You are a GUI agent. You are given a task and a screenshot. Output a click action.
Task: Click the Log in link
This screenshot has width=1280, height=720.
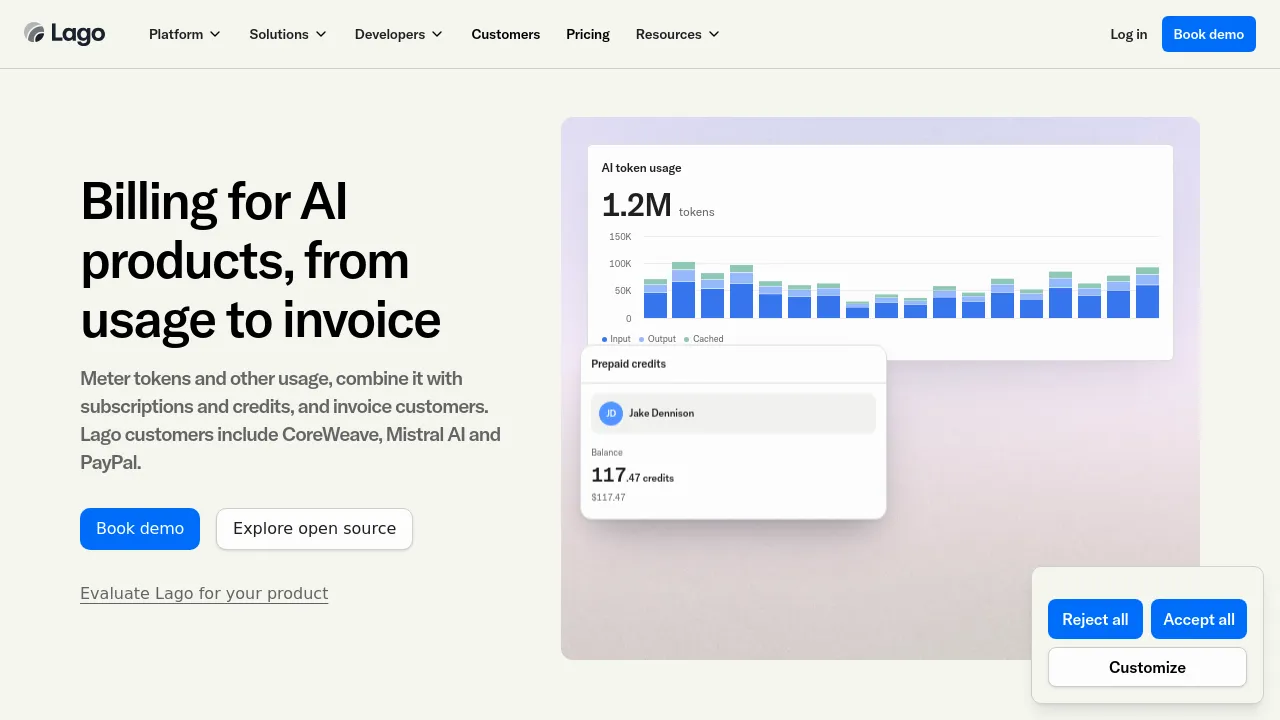point(1129,34)
